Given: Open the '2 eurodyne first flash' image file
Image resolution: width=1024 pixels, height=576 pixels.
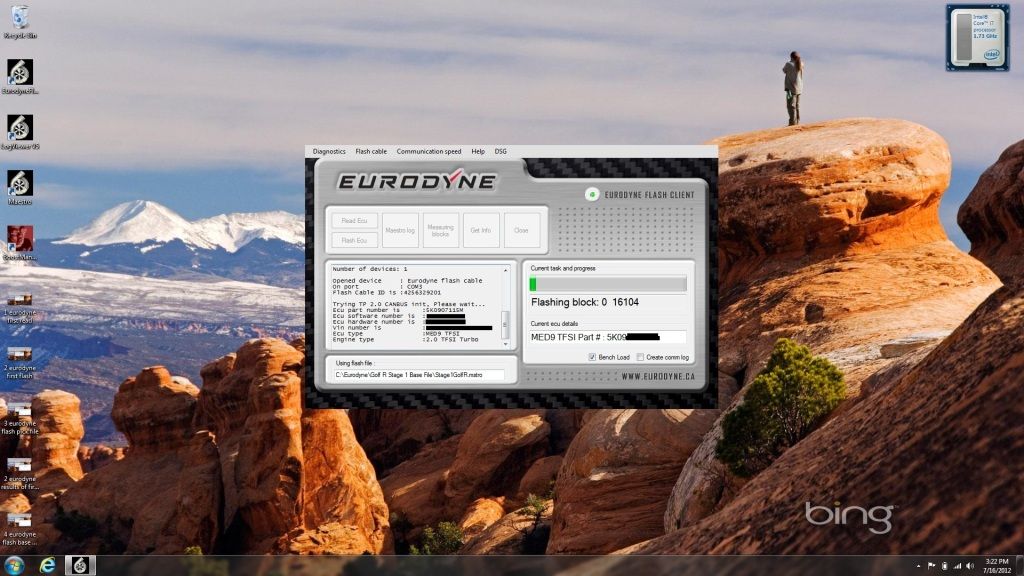Looking at the screenshot, I should 20,363.
